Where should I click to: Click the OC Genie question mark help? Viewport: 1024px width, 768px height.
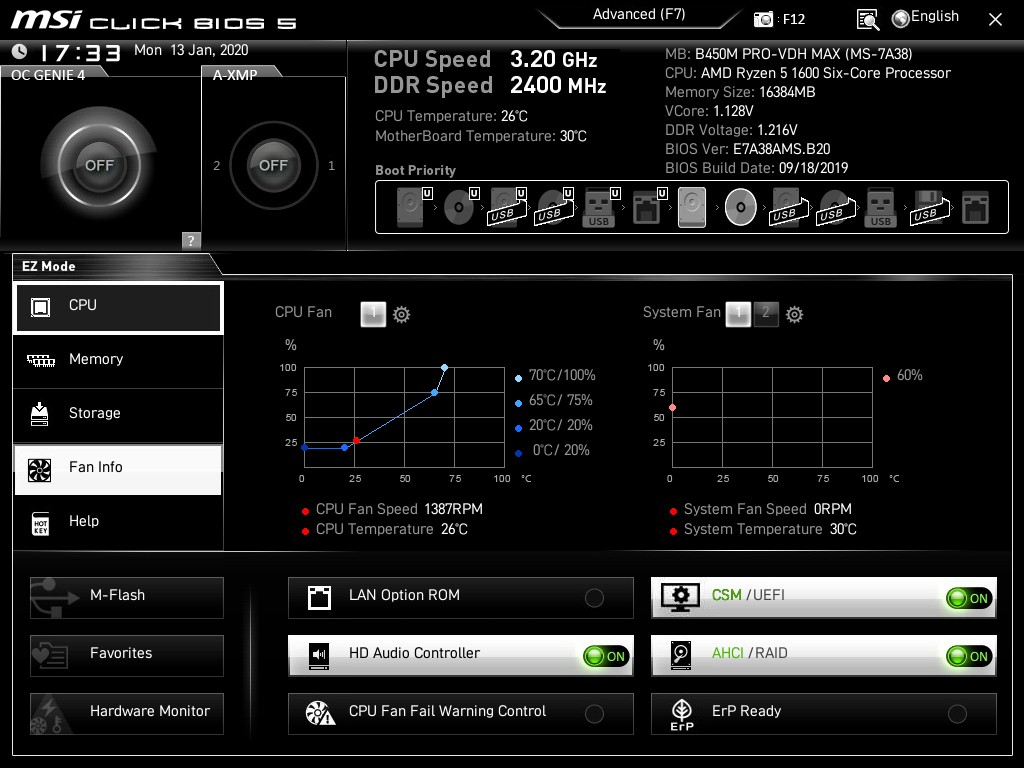coord(191,240)
